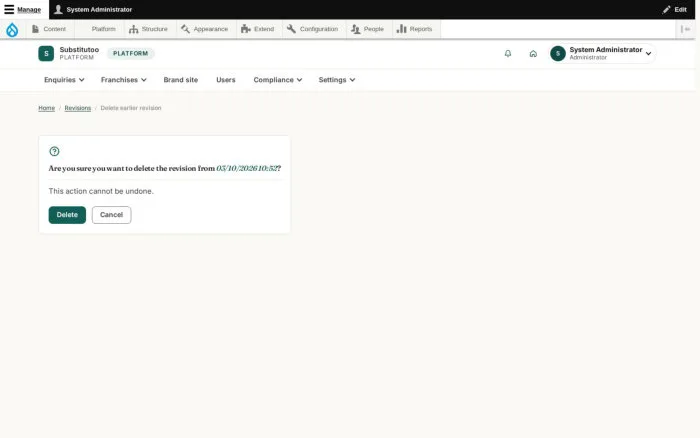700x438 pixels.
Task: Open the Content admin menu
Action: (49, 29)
